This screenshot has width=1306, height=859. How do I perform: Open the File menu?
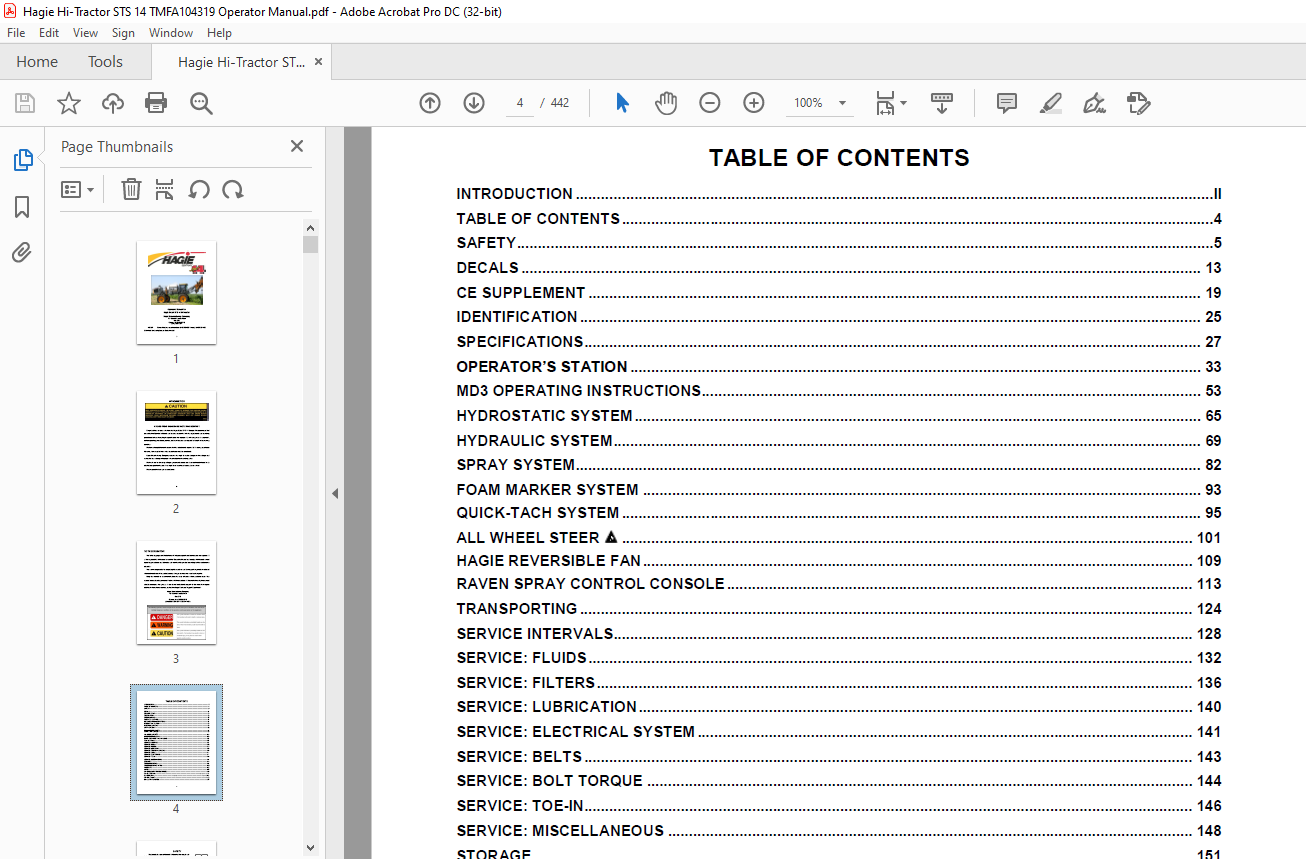click(x=16, y=33)
